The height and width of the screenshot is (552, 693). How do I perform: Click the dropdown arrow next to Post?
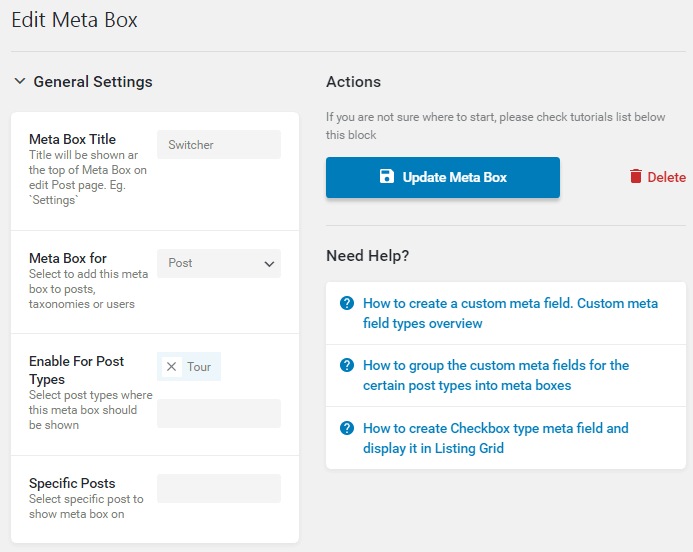tap(269, 264)
